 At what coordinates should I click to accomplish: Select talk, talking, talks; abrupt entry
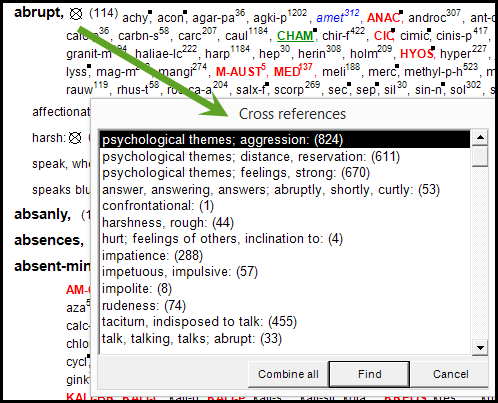pyautogui.click(x=285, y=338)
